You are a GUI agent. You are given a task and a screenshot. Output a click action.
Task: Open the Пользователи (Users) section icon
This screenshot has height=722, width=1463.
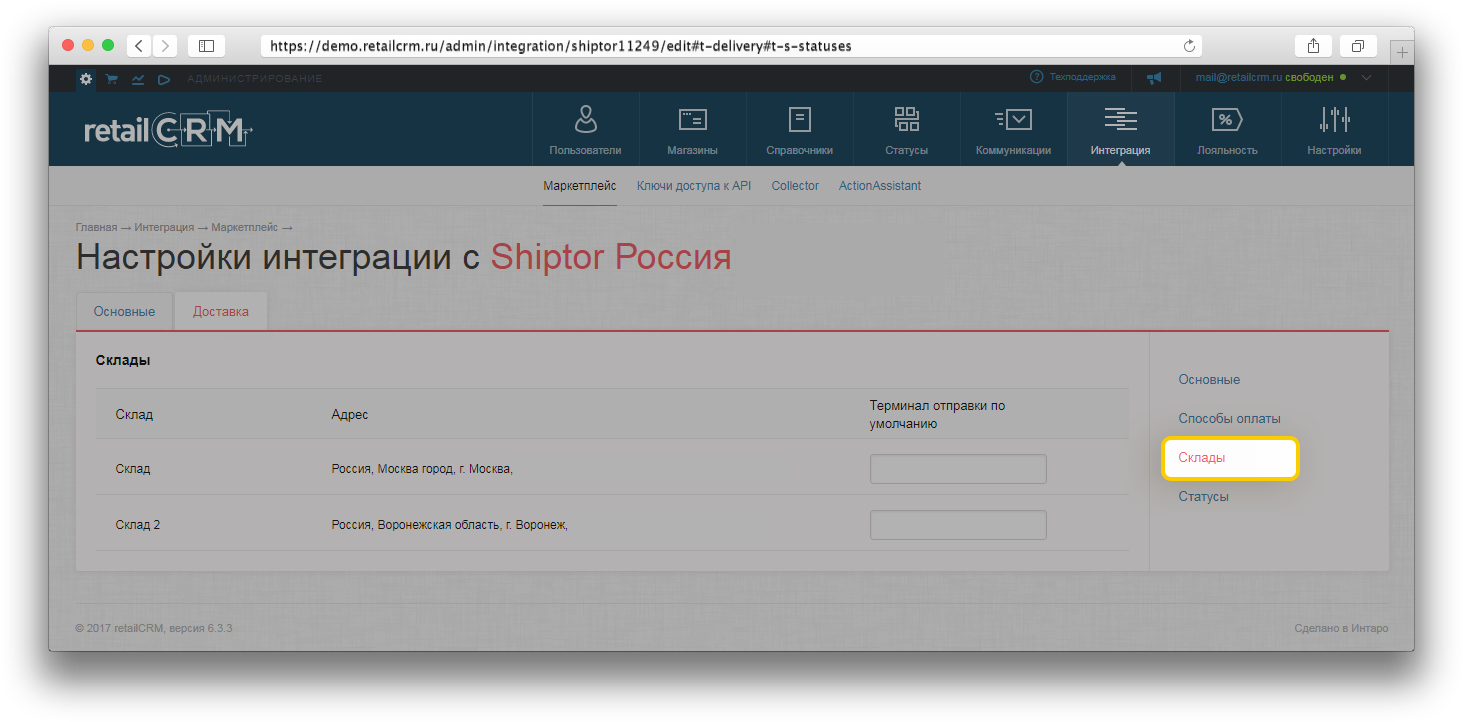pos(585,121)
